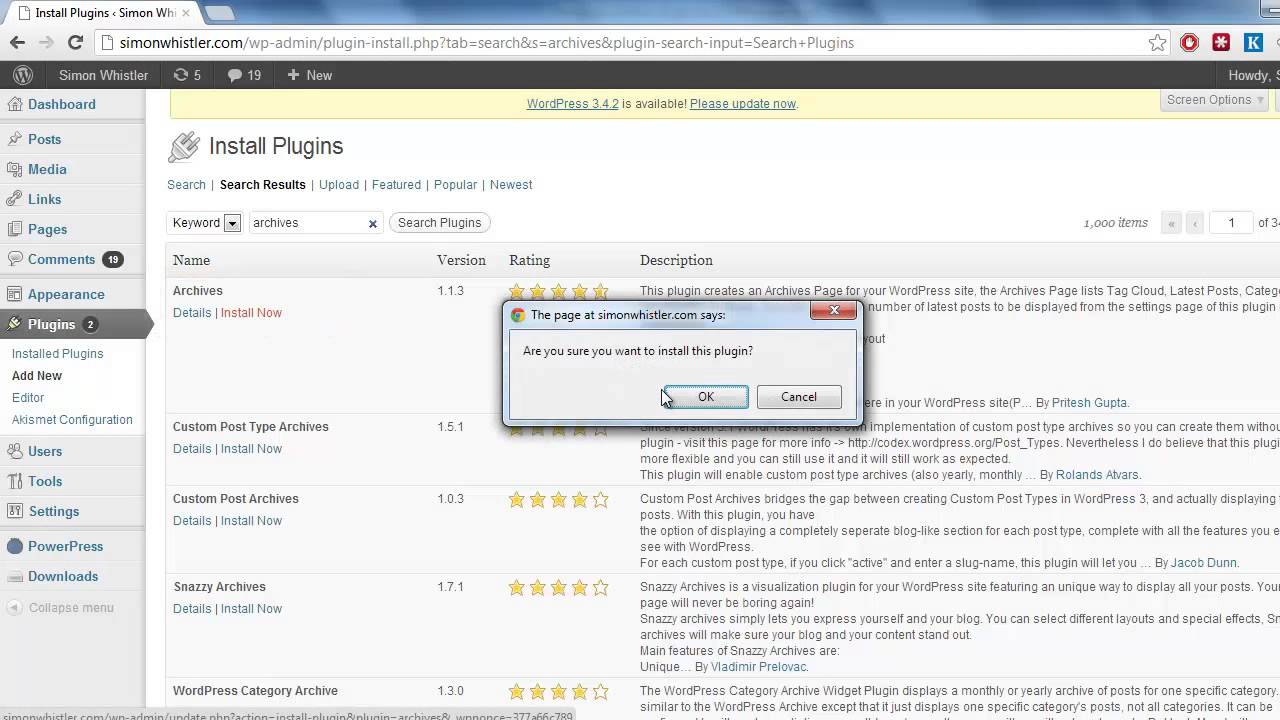Switch to Featured tab

396,185
